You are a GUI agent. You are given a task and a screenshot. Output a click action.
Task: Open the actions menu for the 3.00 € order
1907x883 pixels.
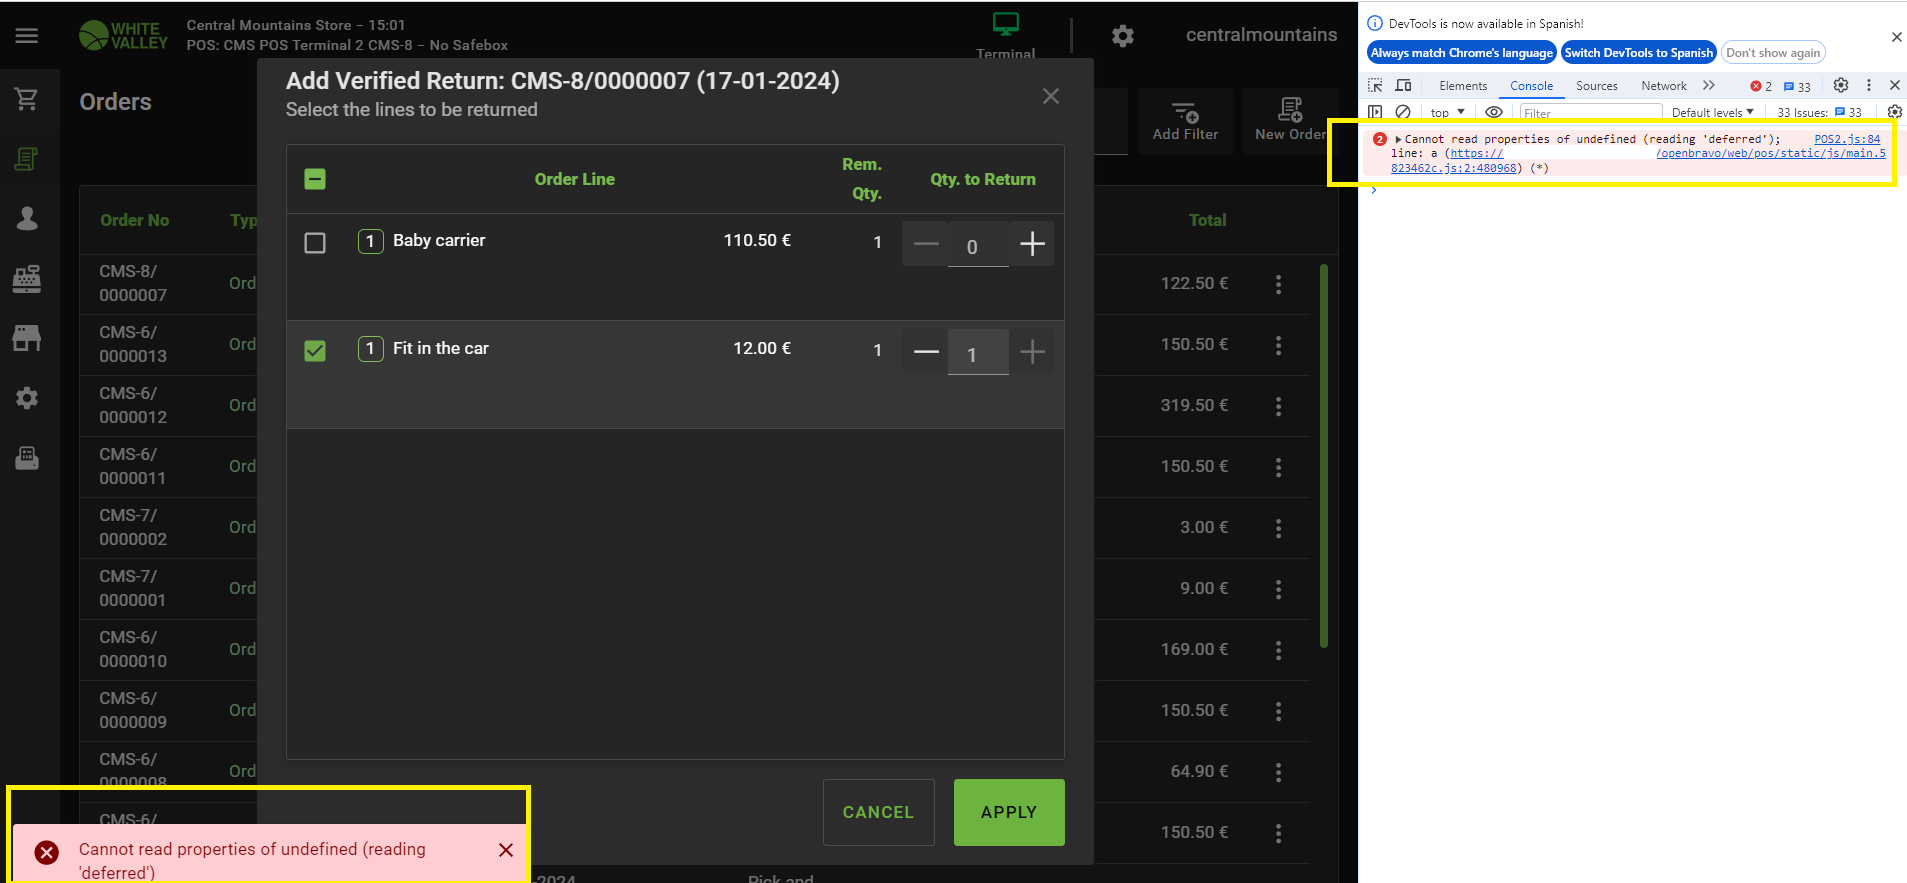(x=1278, y=528)
